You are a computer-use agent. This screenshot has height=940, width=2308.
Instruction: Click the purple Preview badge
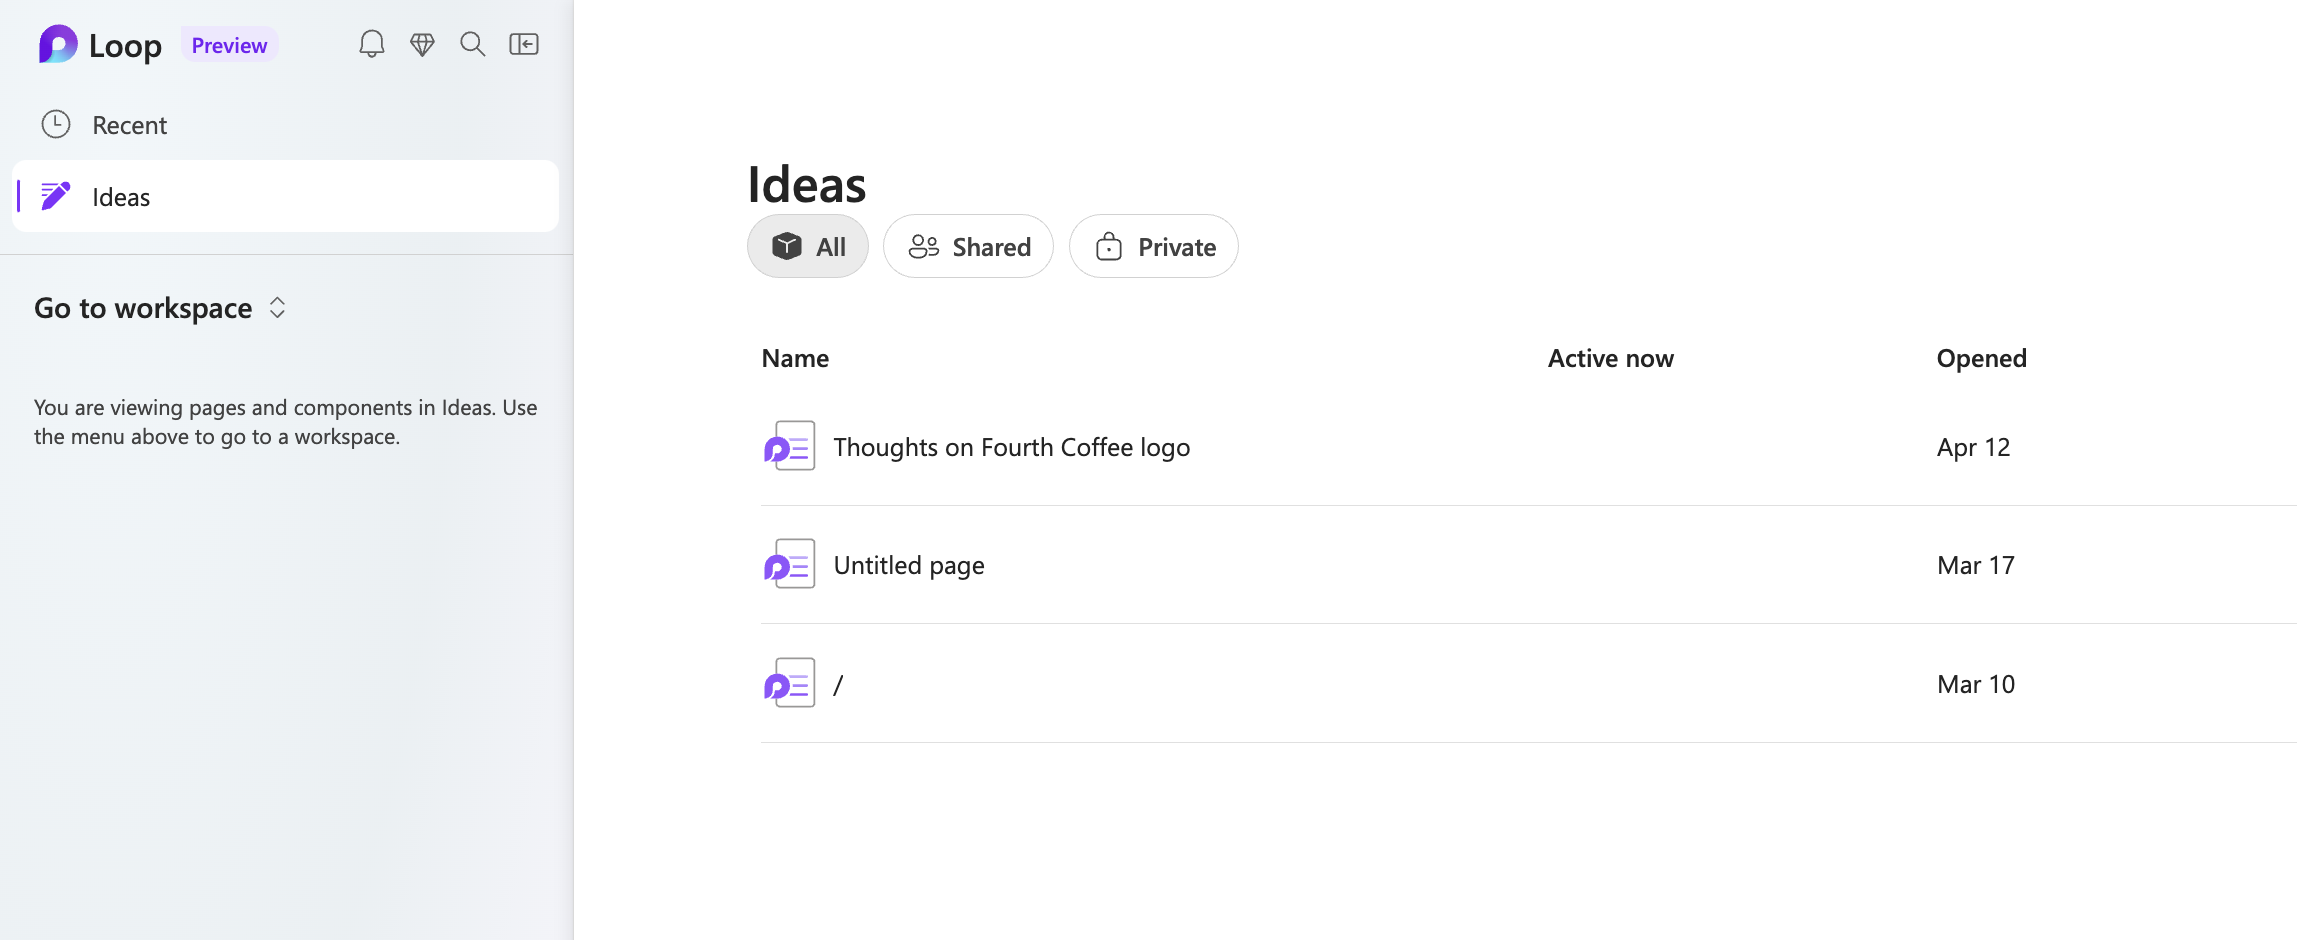tap(229, 44)
